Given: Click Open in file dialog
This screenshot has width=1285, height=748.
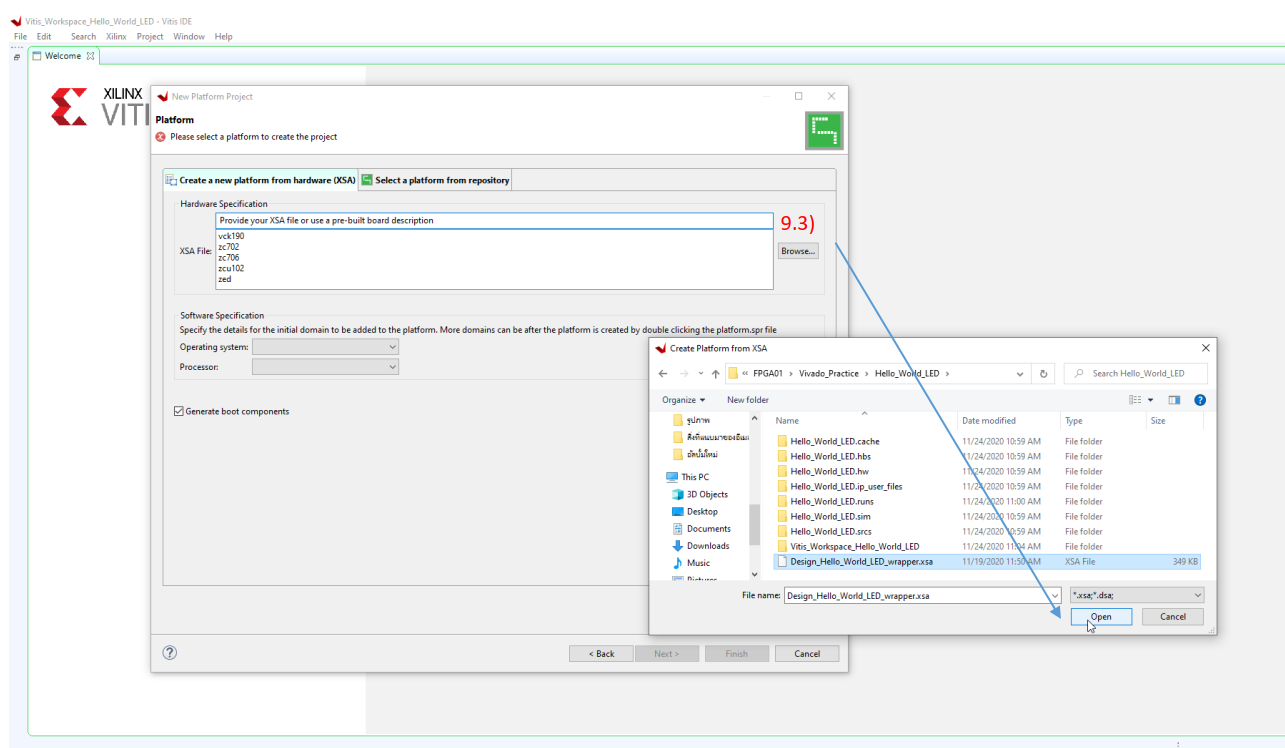Looking at the screenshot, I should [1101, 617].
